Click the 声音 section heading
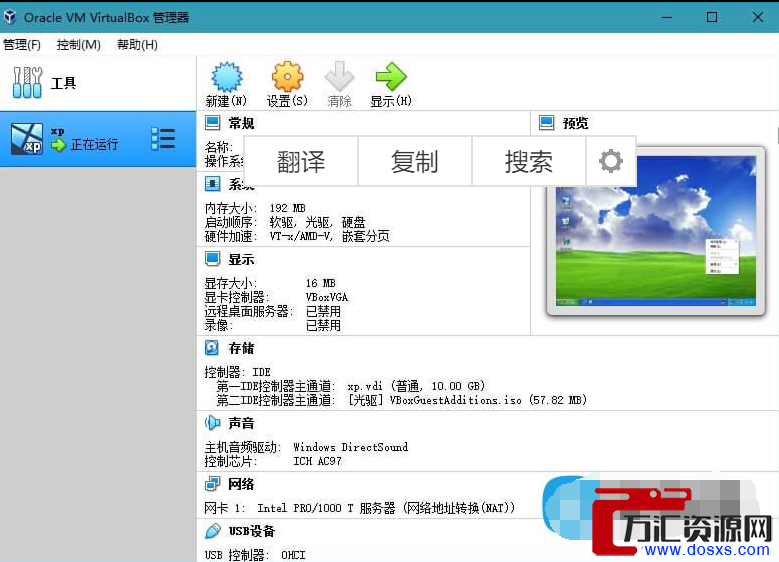779x562 pixels. (241, 423)
